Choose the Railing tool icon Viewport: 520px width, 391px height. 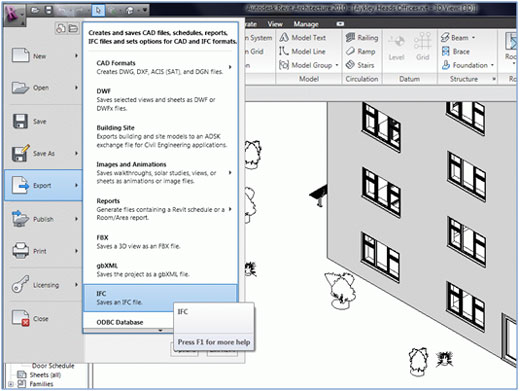tap(350, 37)
